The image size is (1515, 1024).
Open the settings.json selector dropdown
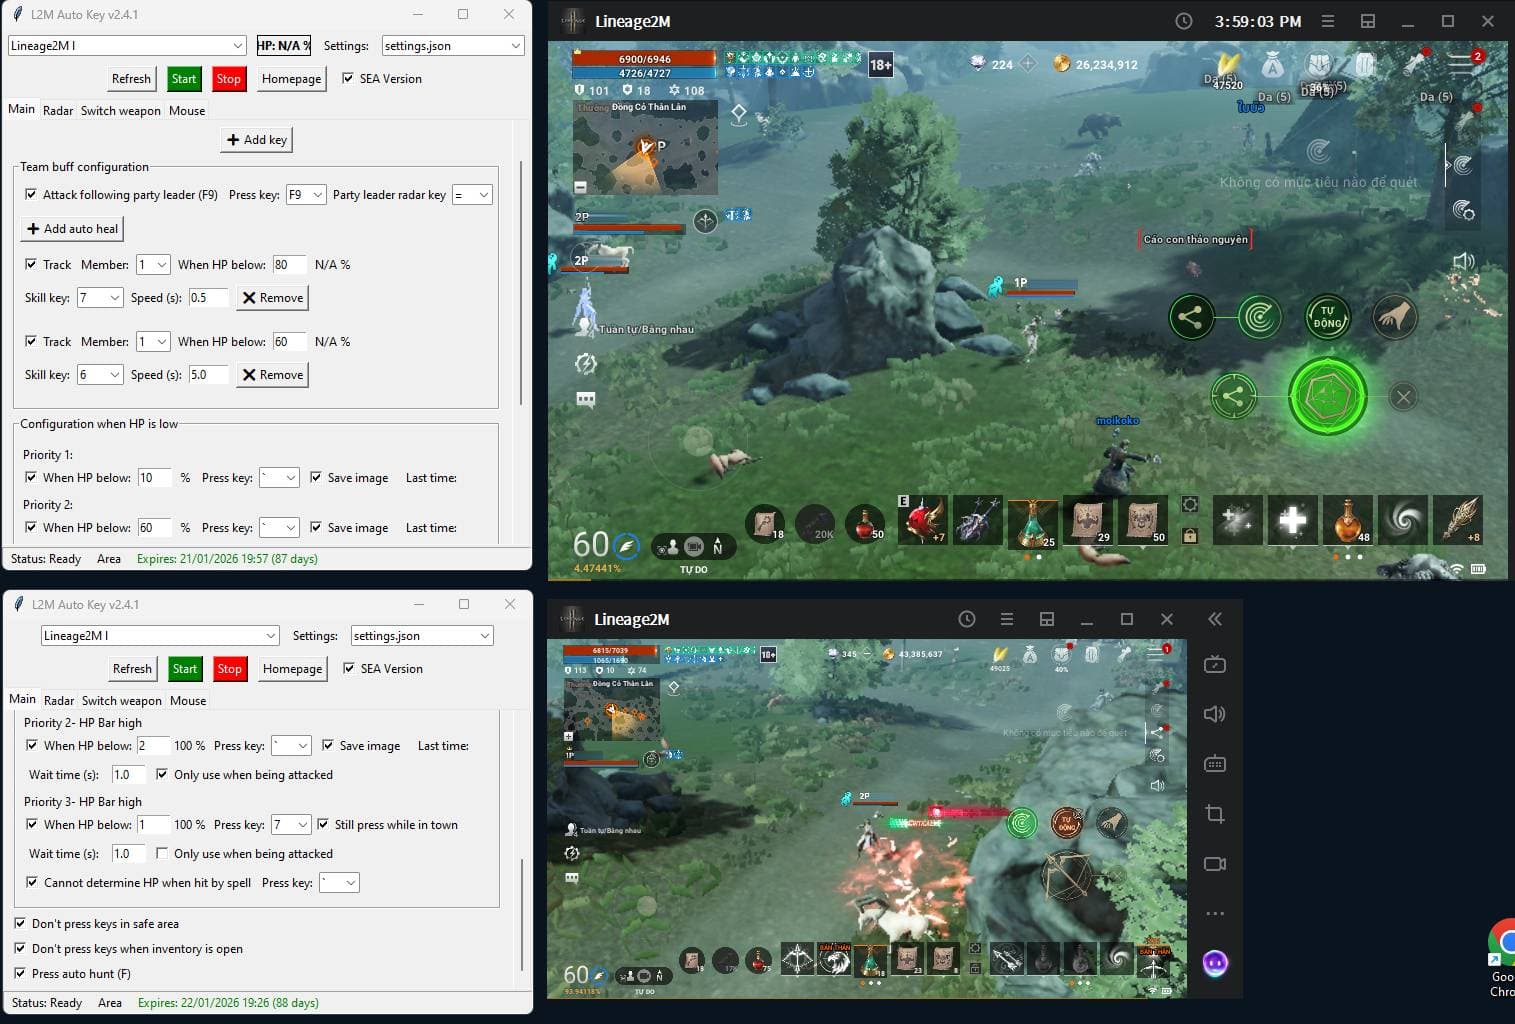[x=453, y=45]
